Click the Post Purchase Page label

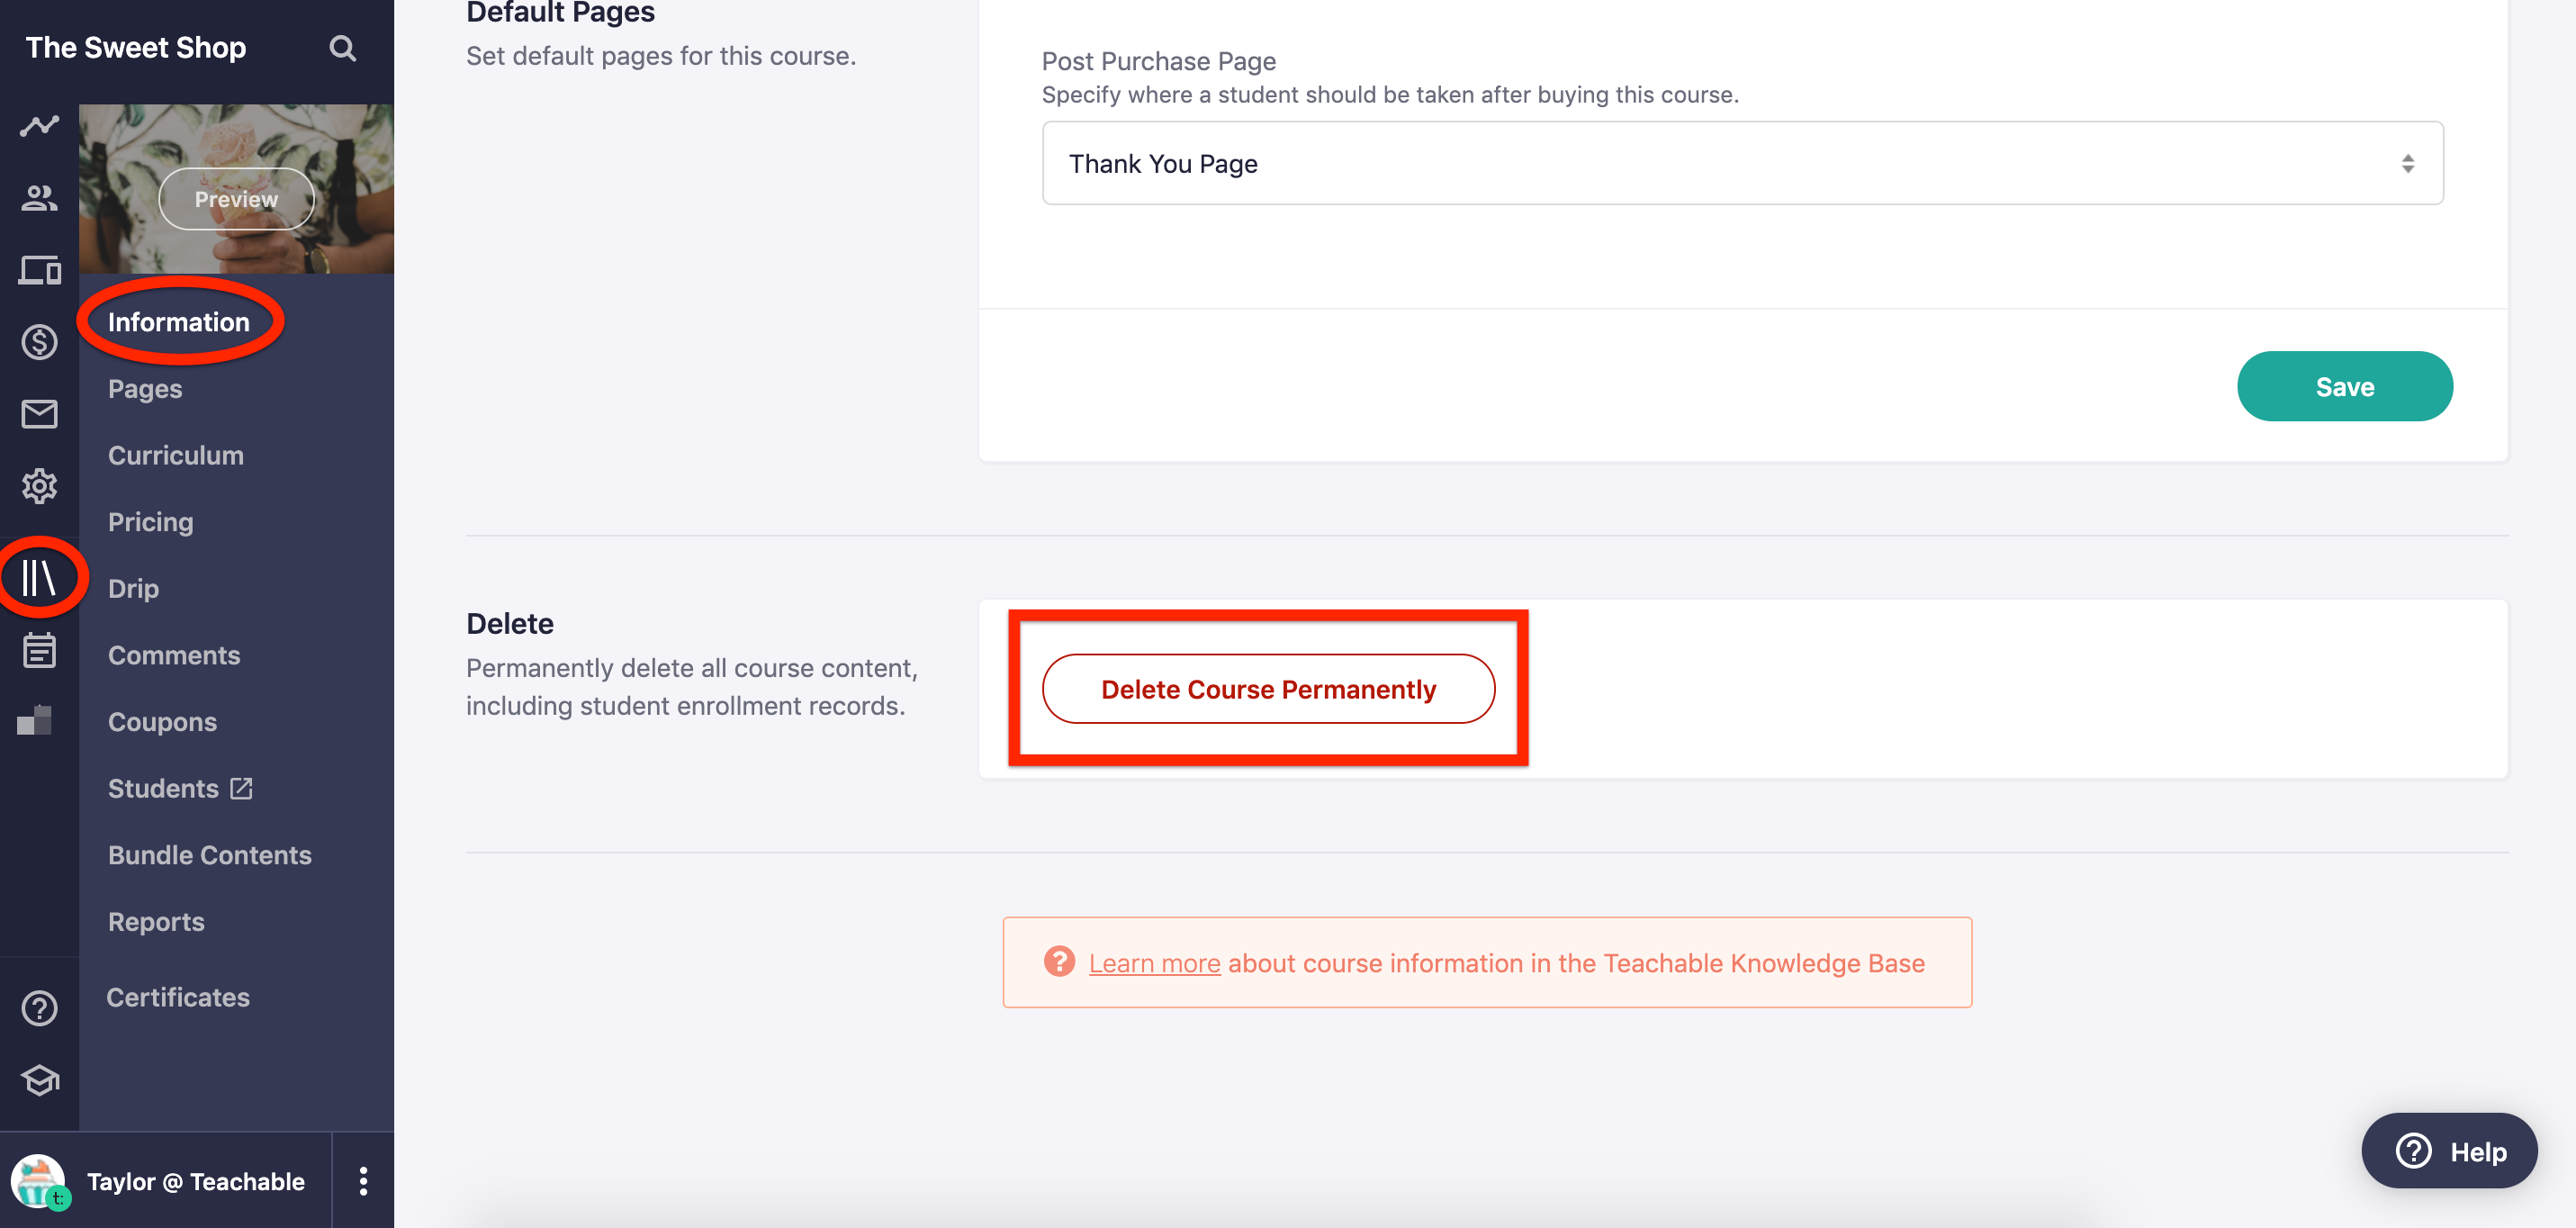pyautogui.click(x=1159, y=61)
